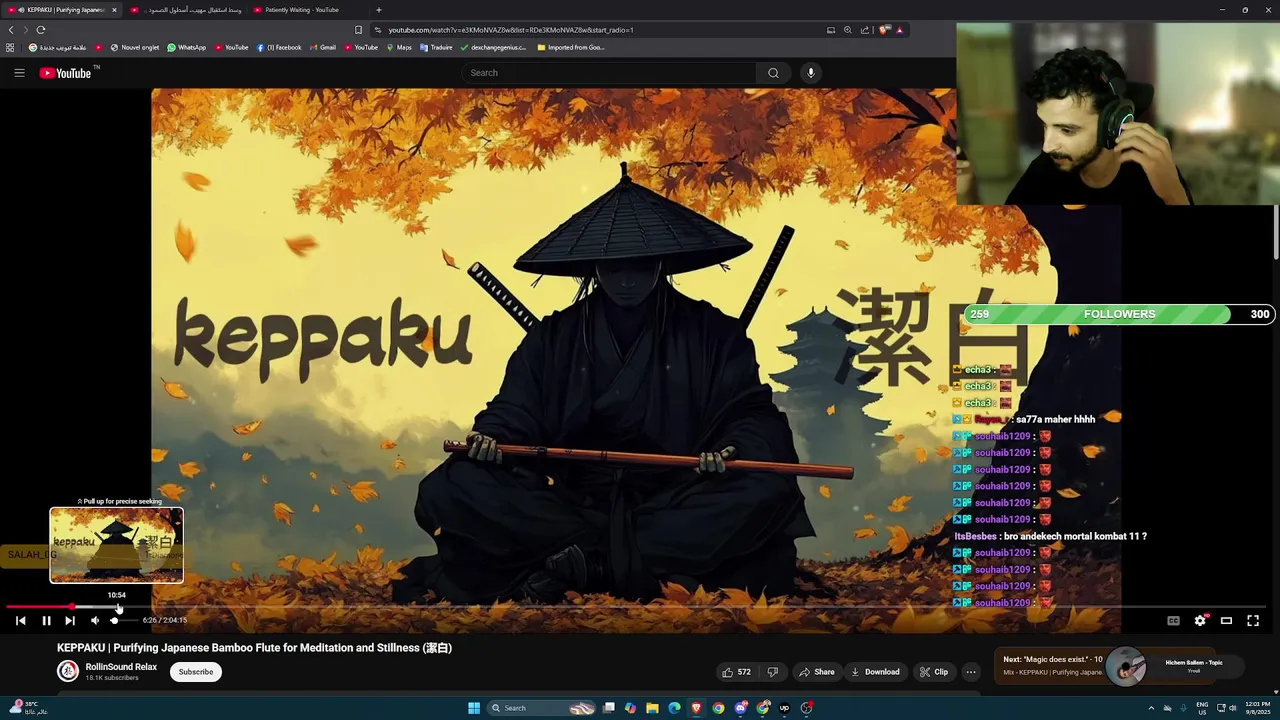
Task: Pause the video
Action: (46, 621)
